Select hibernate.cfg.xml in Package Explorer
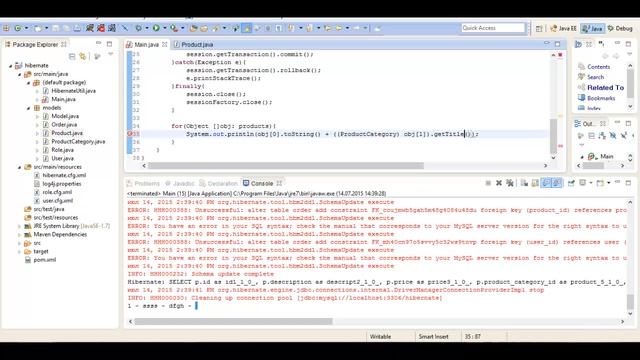 (x=64, y=176)
